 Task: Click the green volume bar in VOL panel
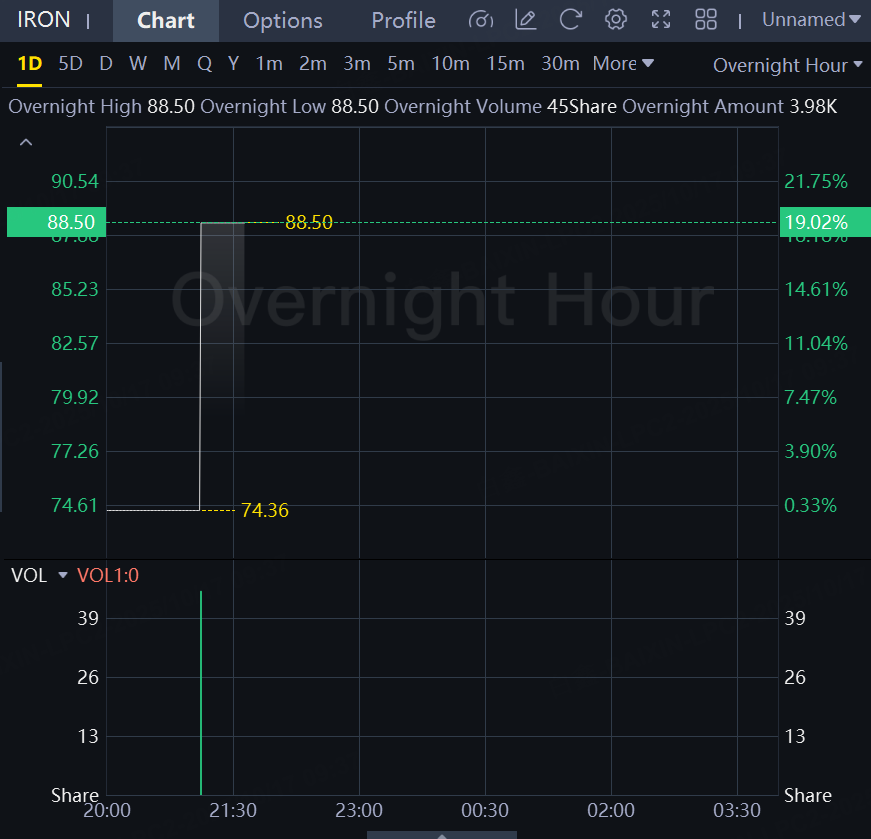[x=201, y=700]
